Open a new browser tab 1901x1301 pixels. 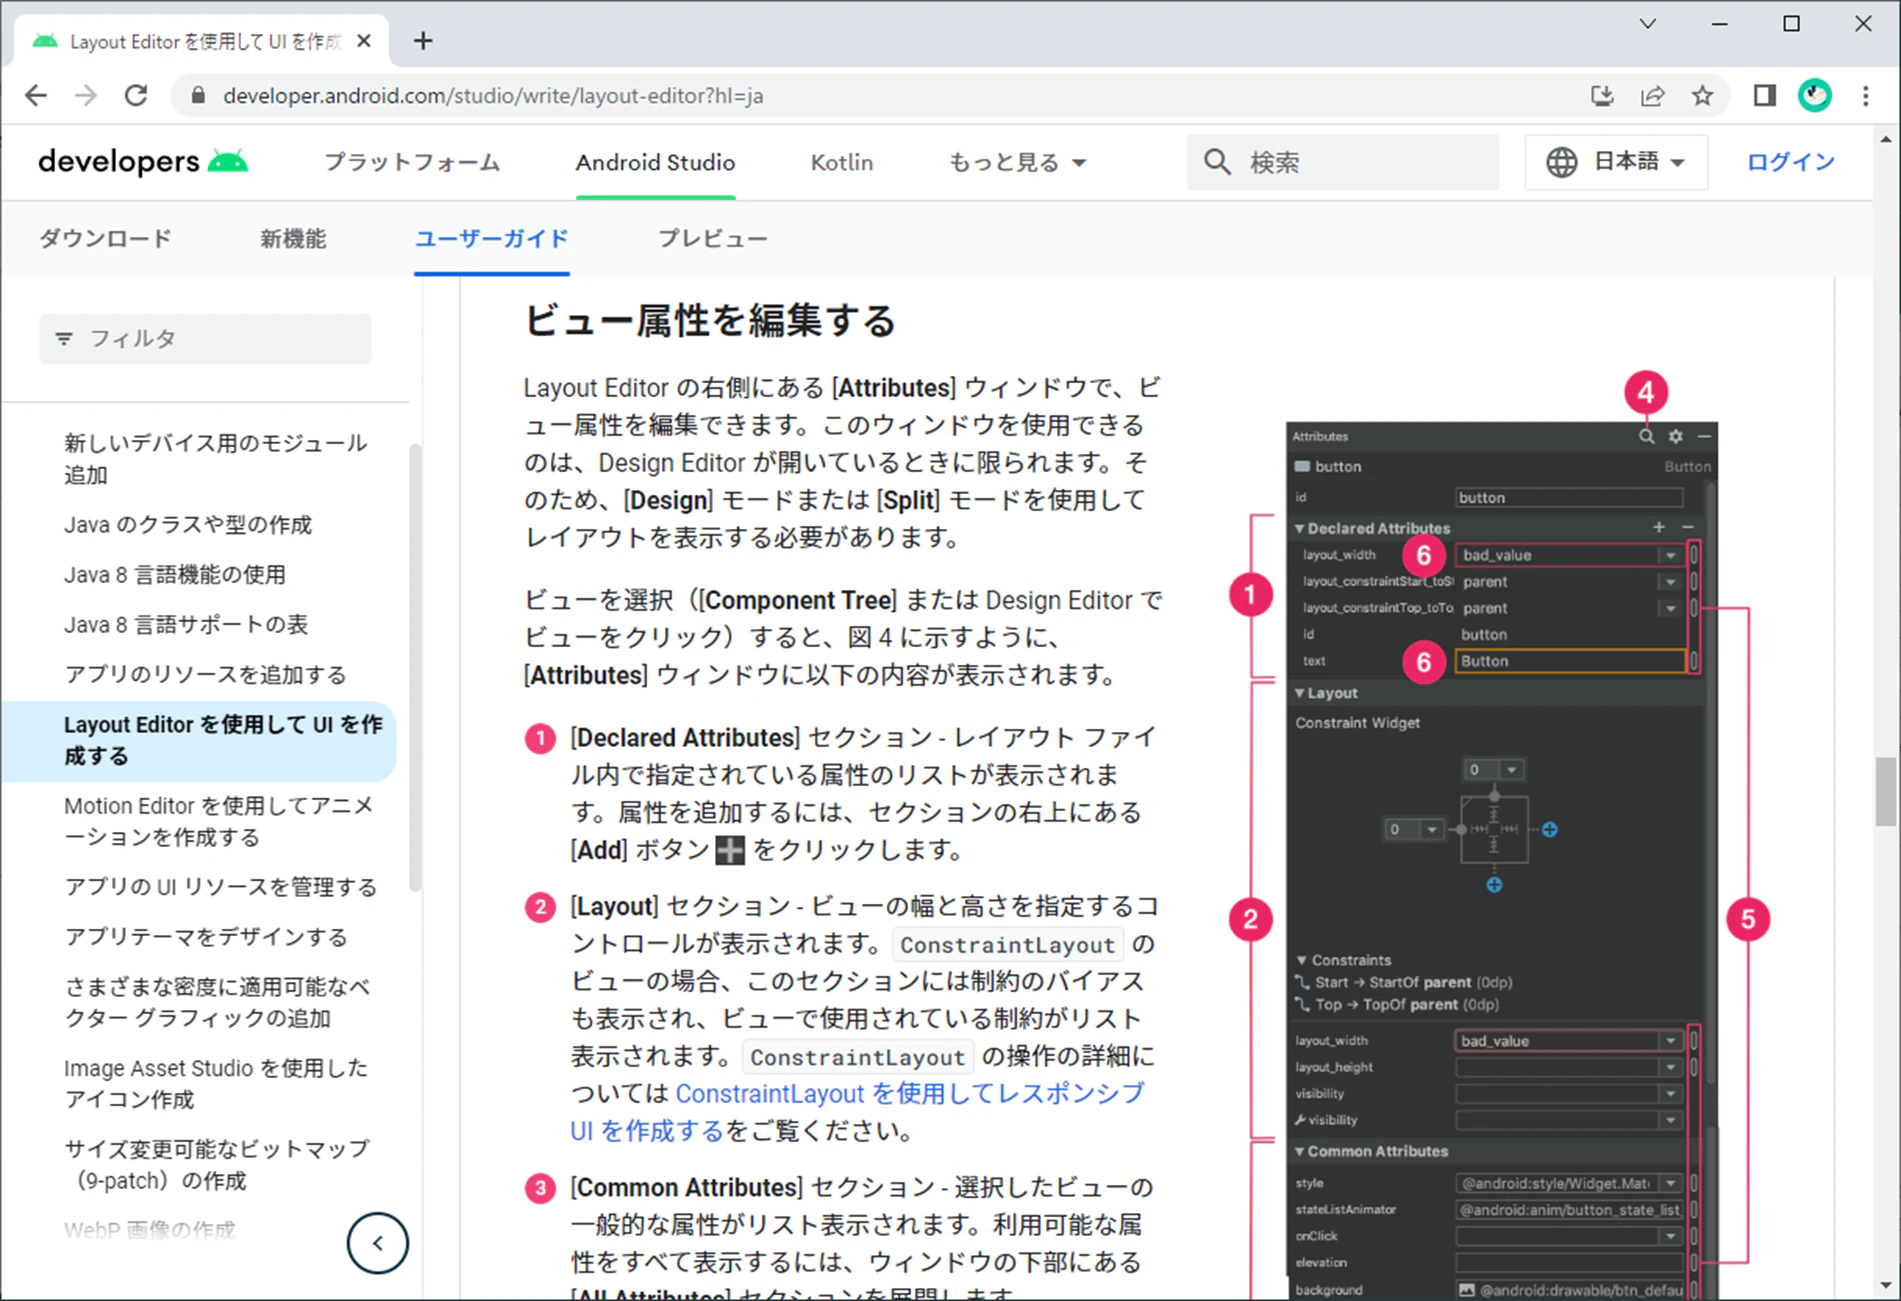[423, 41]
